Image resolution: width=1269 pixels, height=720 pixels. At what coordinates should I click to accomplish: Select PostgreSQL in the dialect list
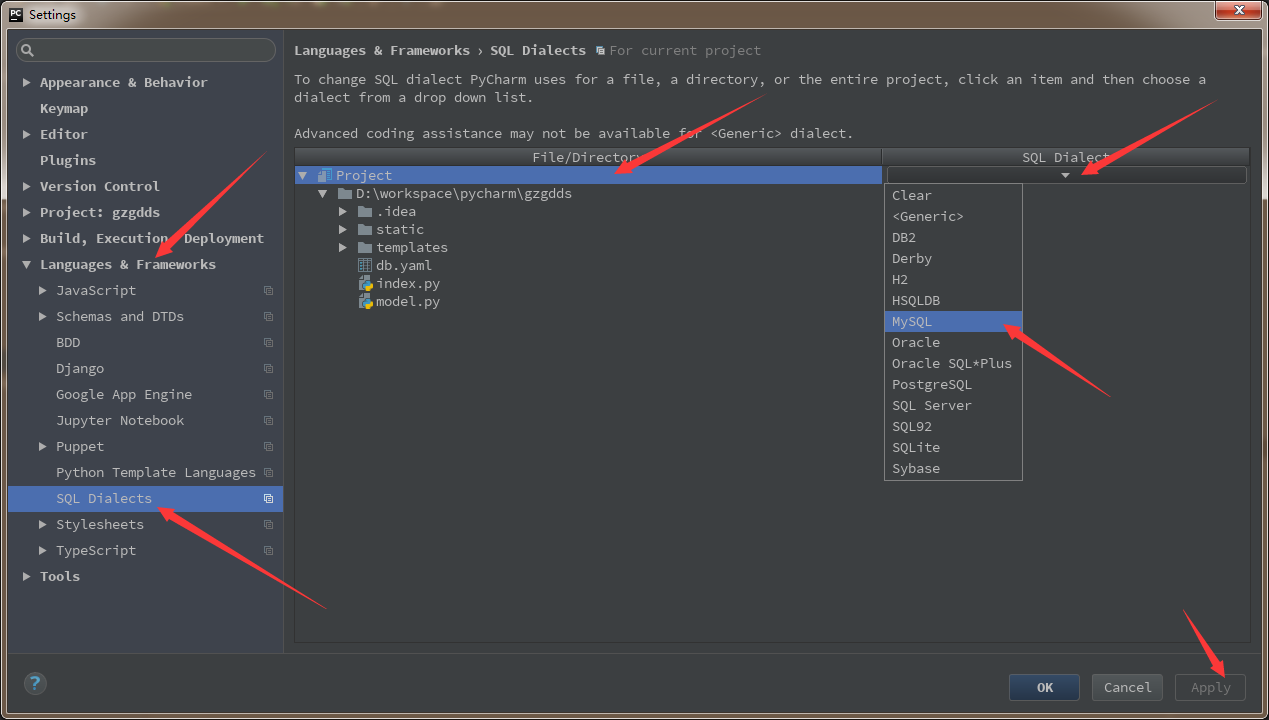tap(932, 385)
